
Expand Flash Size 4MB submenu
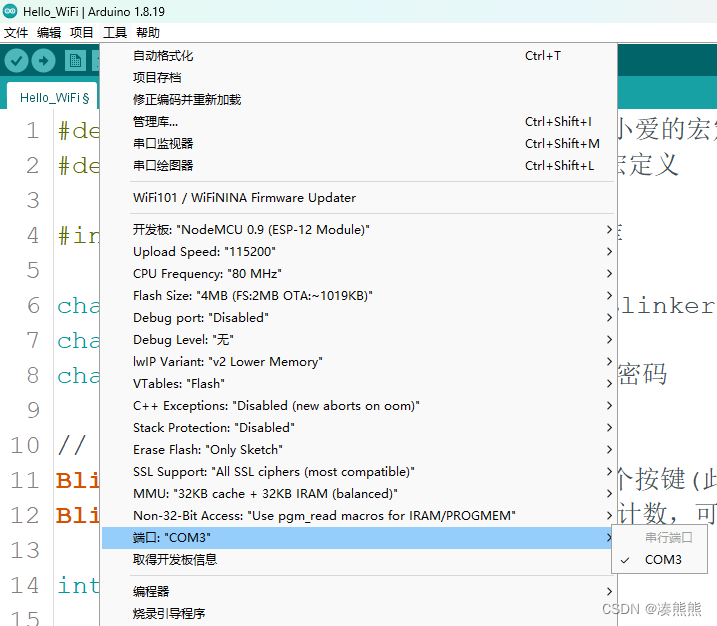358,295
